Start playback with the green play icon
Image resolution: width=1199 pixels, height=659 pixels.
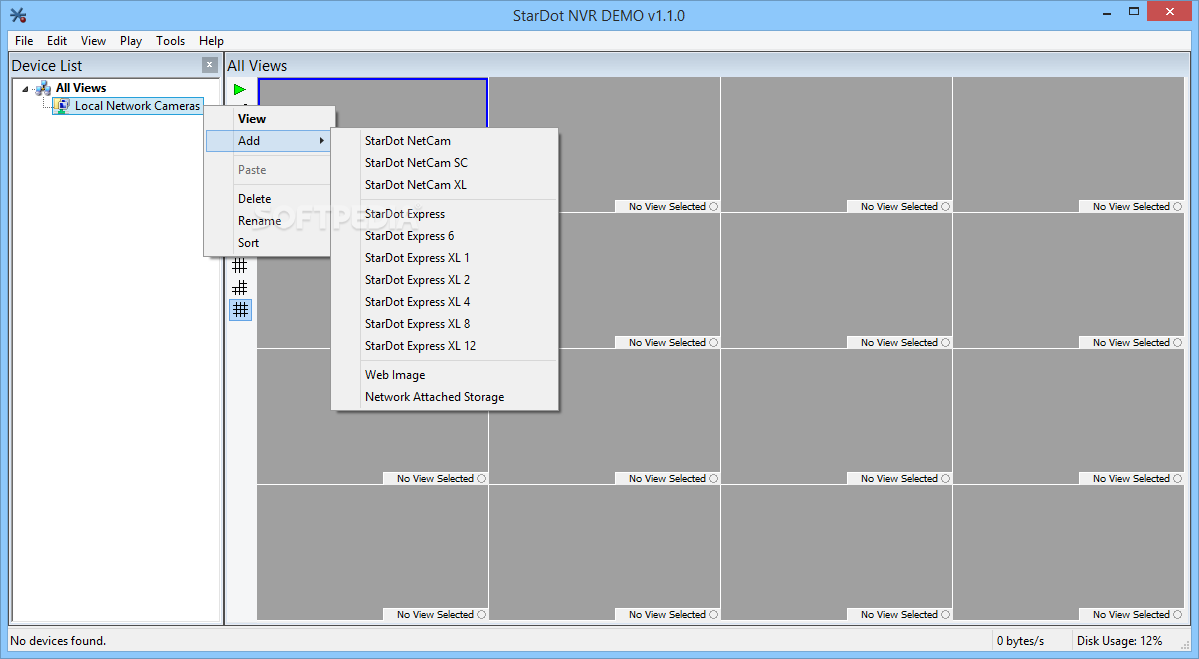click(239, 89)
